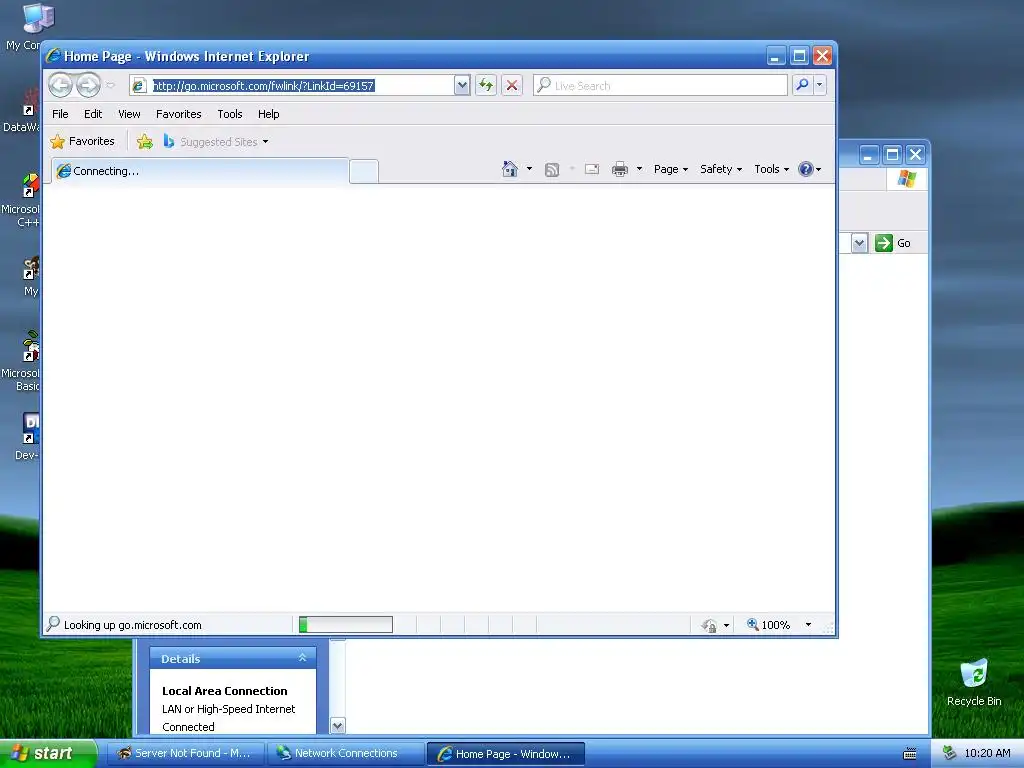Click the network tray icon
This screenshot has height=768, width=1024.
[x=949, y=753]
